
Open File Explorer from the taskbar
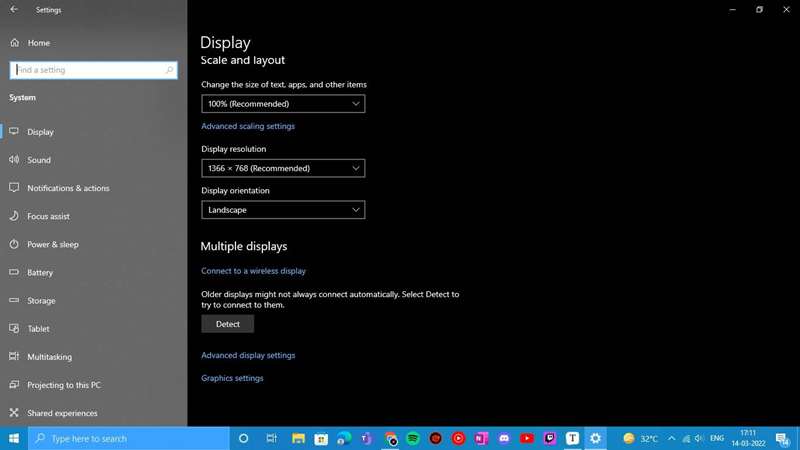point(298,438)
